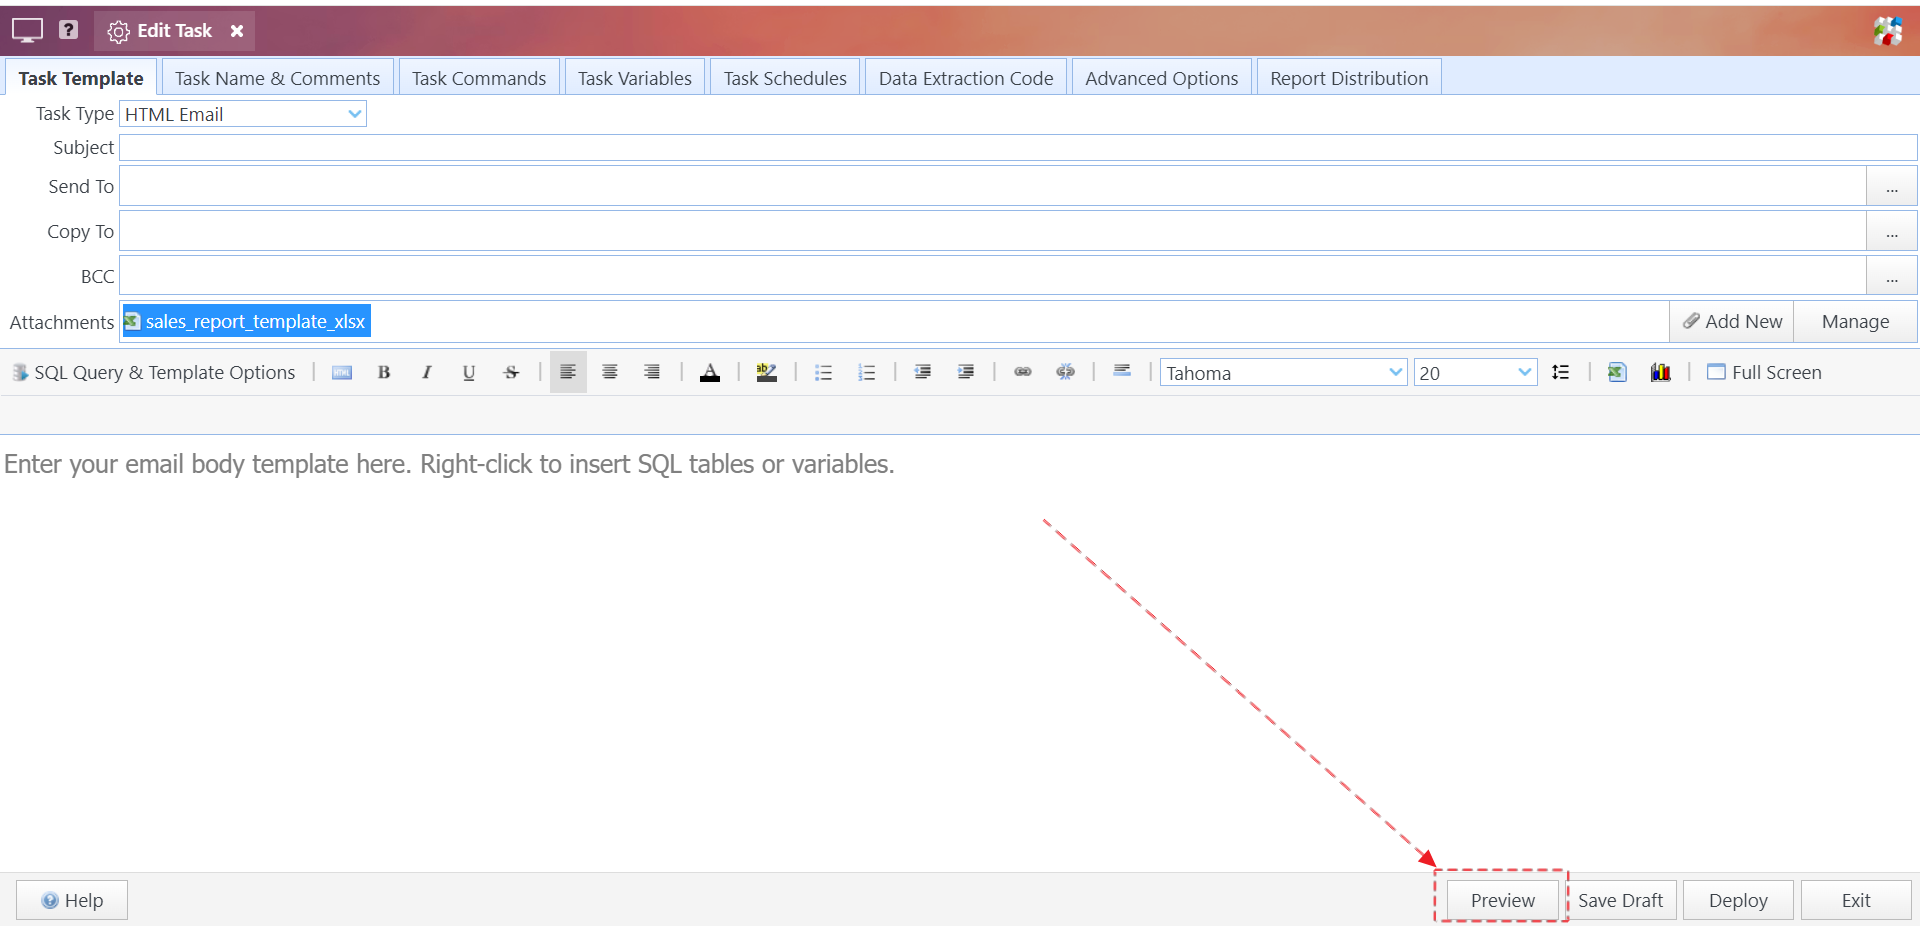
Task: Click the chart insert icon
Action: [x=1661, y=372]
